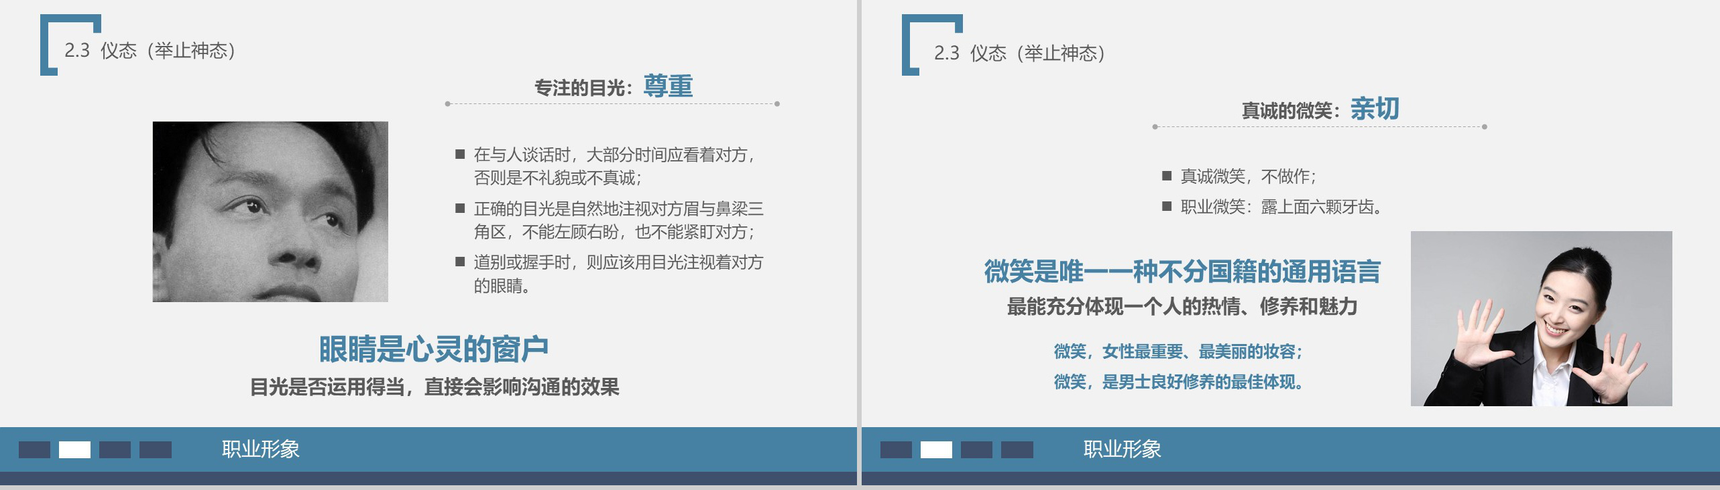Click the left slide footer '职业形象'

pos(261,449)
